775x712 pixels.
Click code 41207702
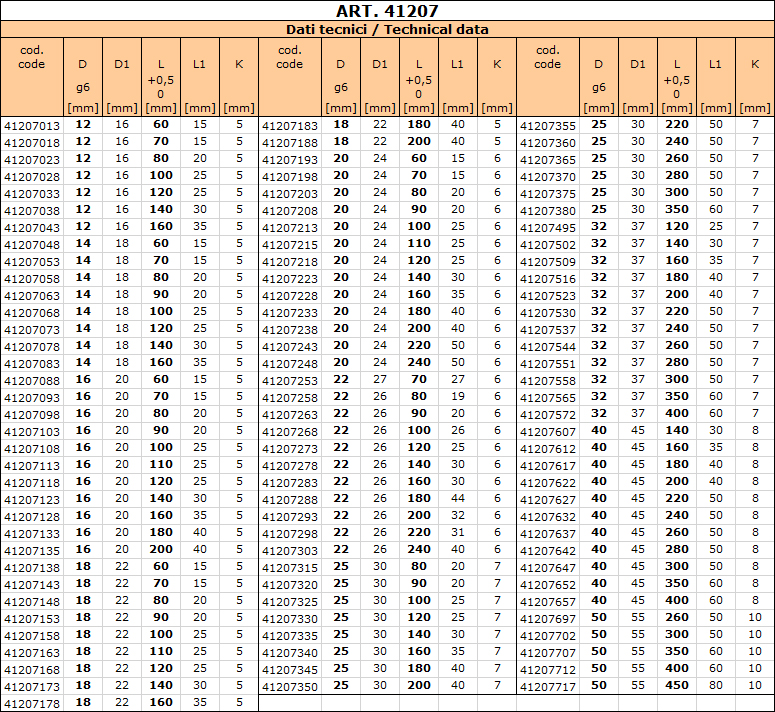[x=548, y=636]
